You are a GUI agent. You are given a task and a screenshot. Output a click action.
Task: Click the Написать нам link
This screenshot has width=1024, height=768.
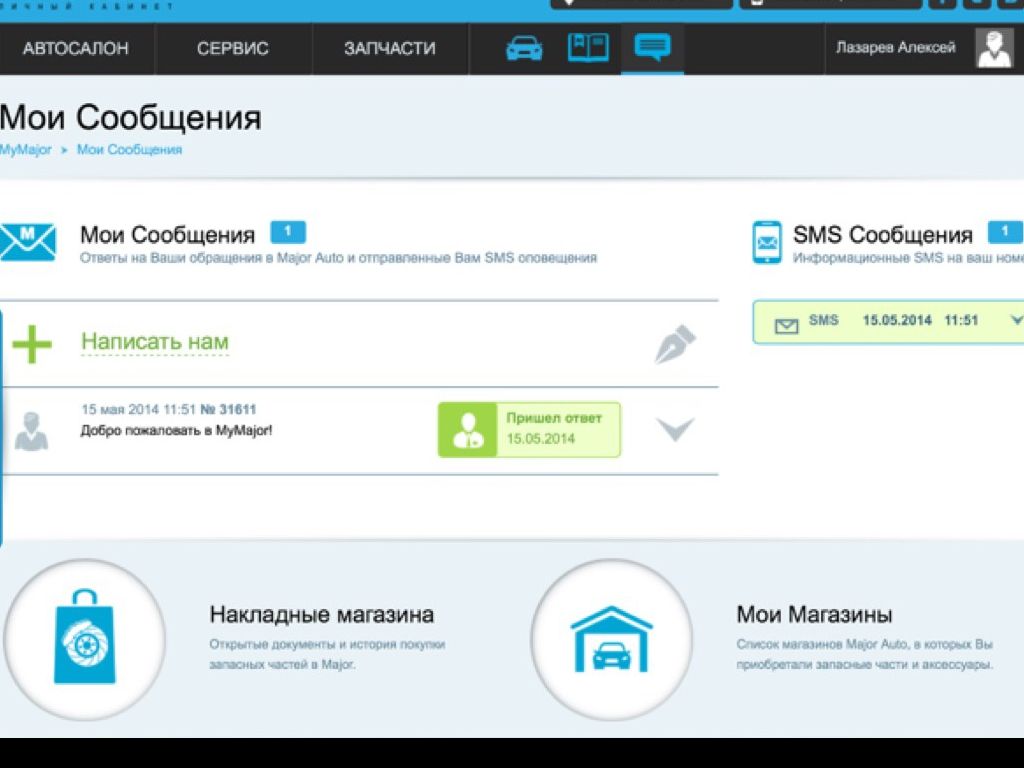pos(154,342)
